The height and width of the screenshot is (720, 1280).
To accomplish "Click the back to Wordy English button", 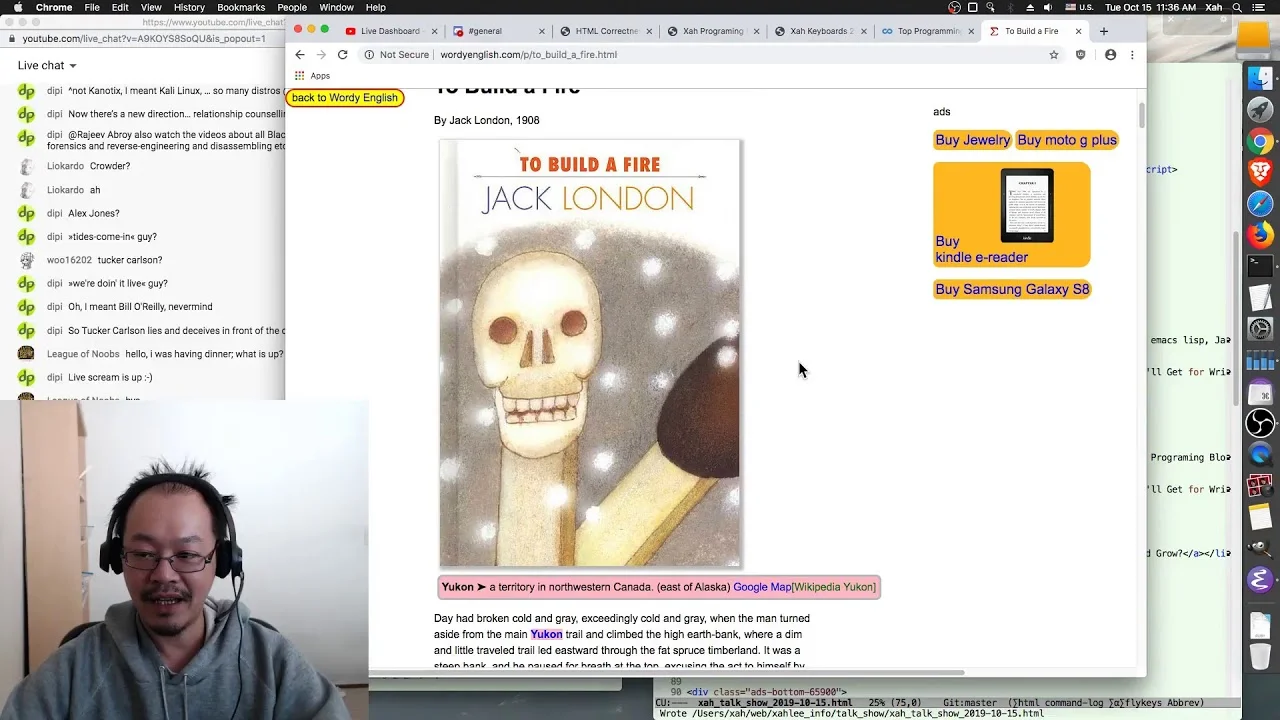I will (x=345, y=98).
